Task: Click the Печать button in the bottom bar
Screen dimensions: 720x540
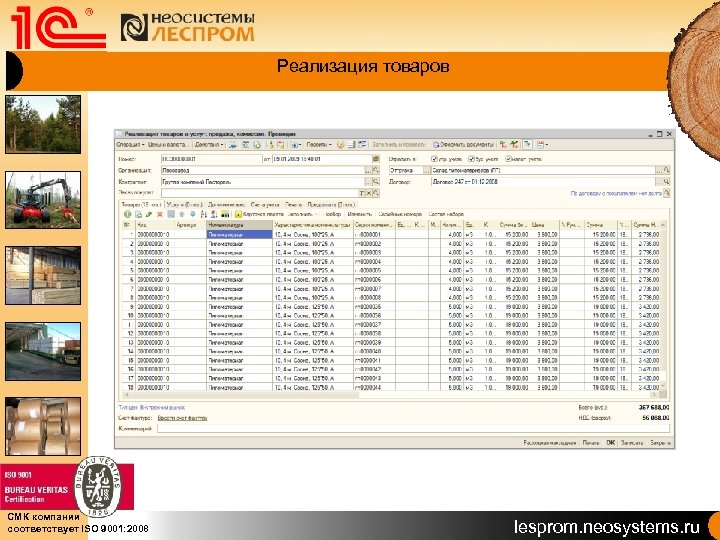Action: (x=591, y=443)
